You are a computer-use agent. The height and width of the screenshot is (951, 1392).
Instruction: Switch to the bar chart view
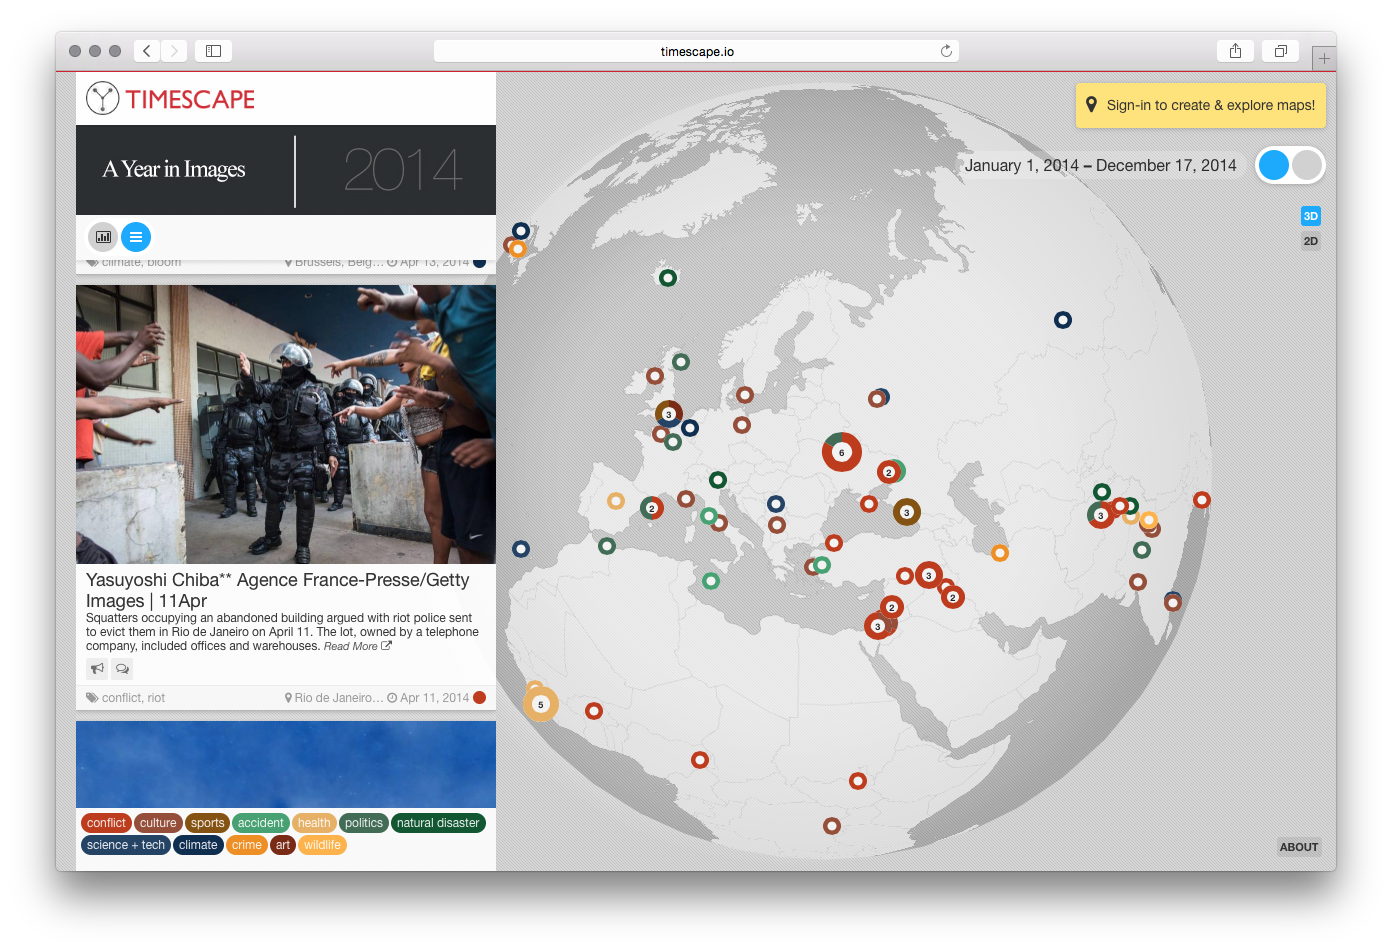point(103,237)
